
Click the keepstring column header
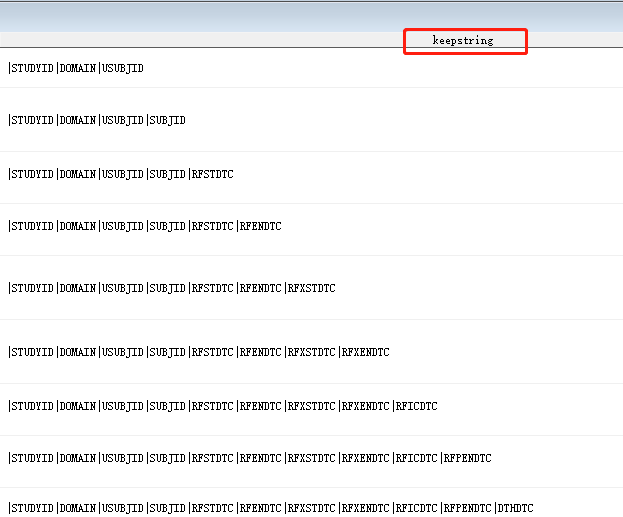pyautogui.click(x=463, y=40)
